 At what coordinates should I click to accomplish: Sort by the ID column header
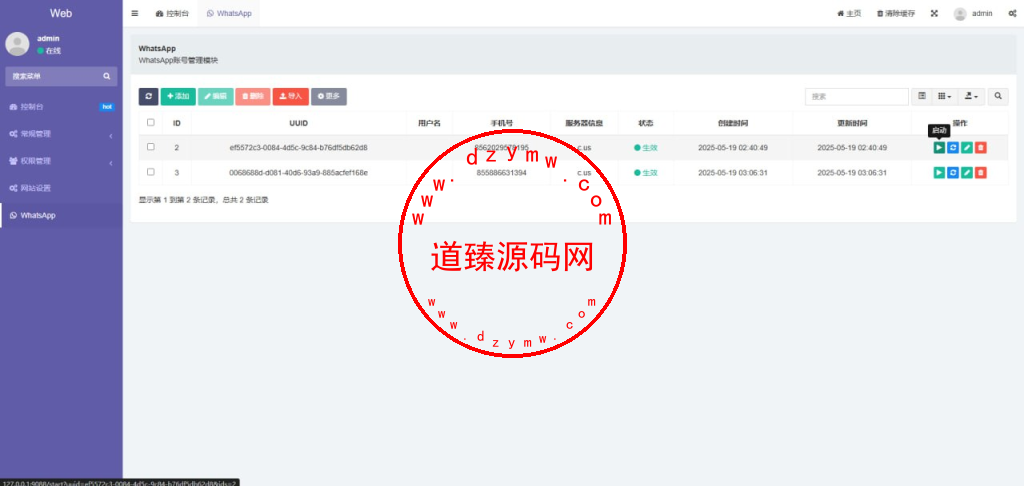(x=176, y=123)
